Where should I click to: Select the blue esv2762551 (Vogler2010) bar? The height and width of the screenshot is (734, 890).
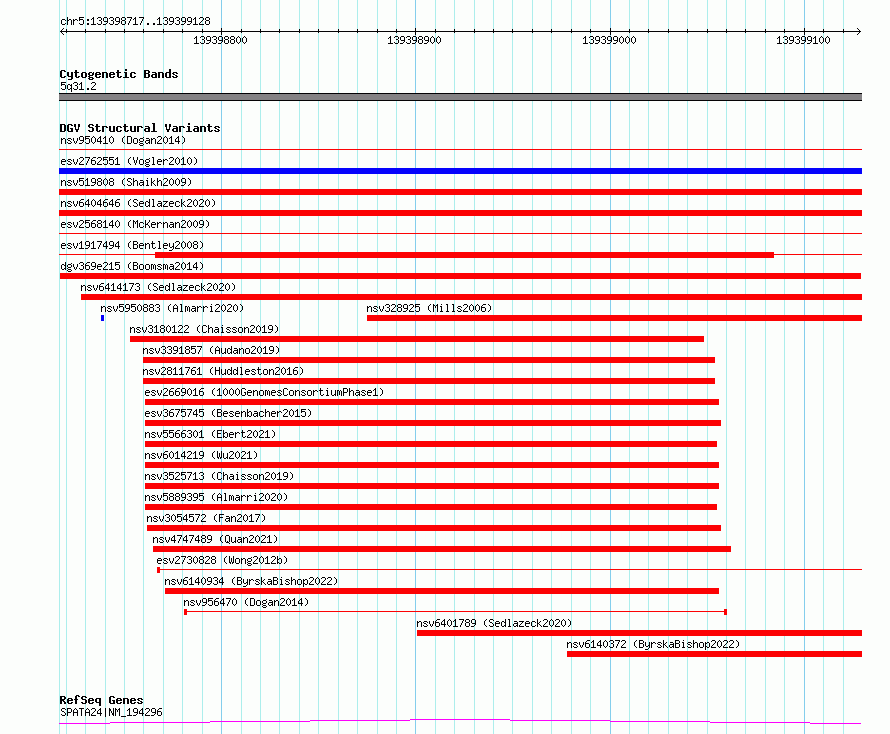pyautogui.click(x=460, y=171)
